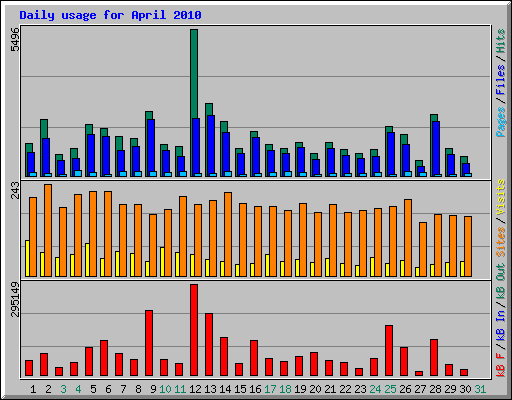
Task: Click the green day label 3
Action: click(x=63, y=389)
